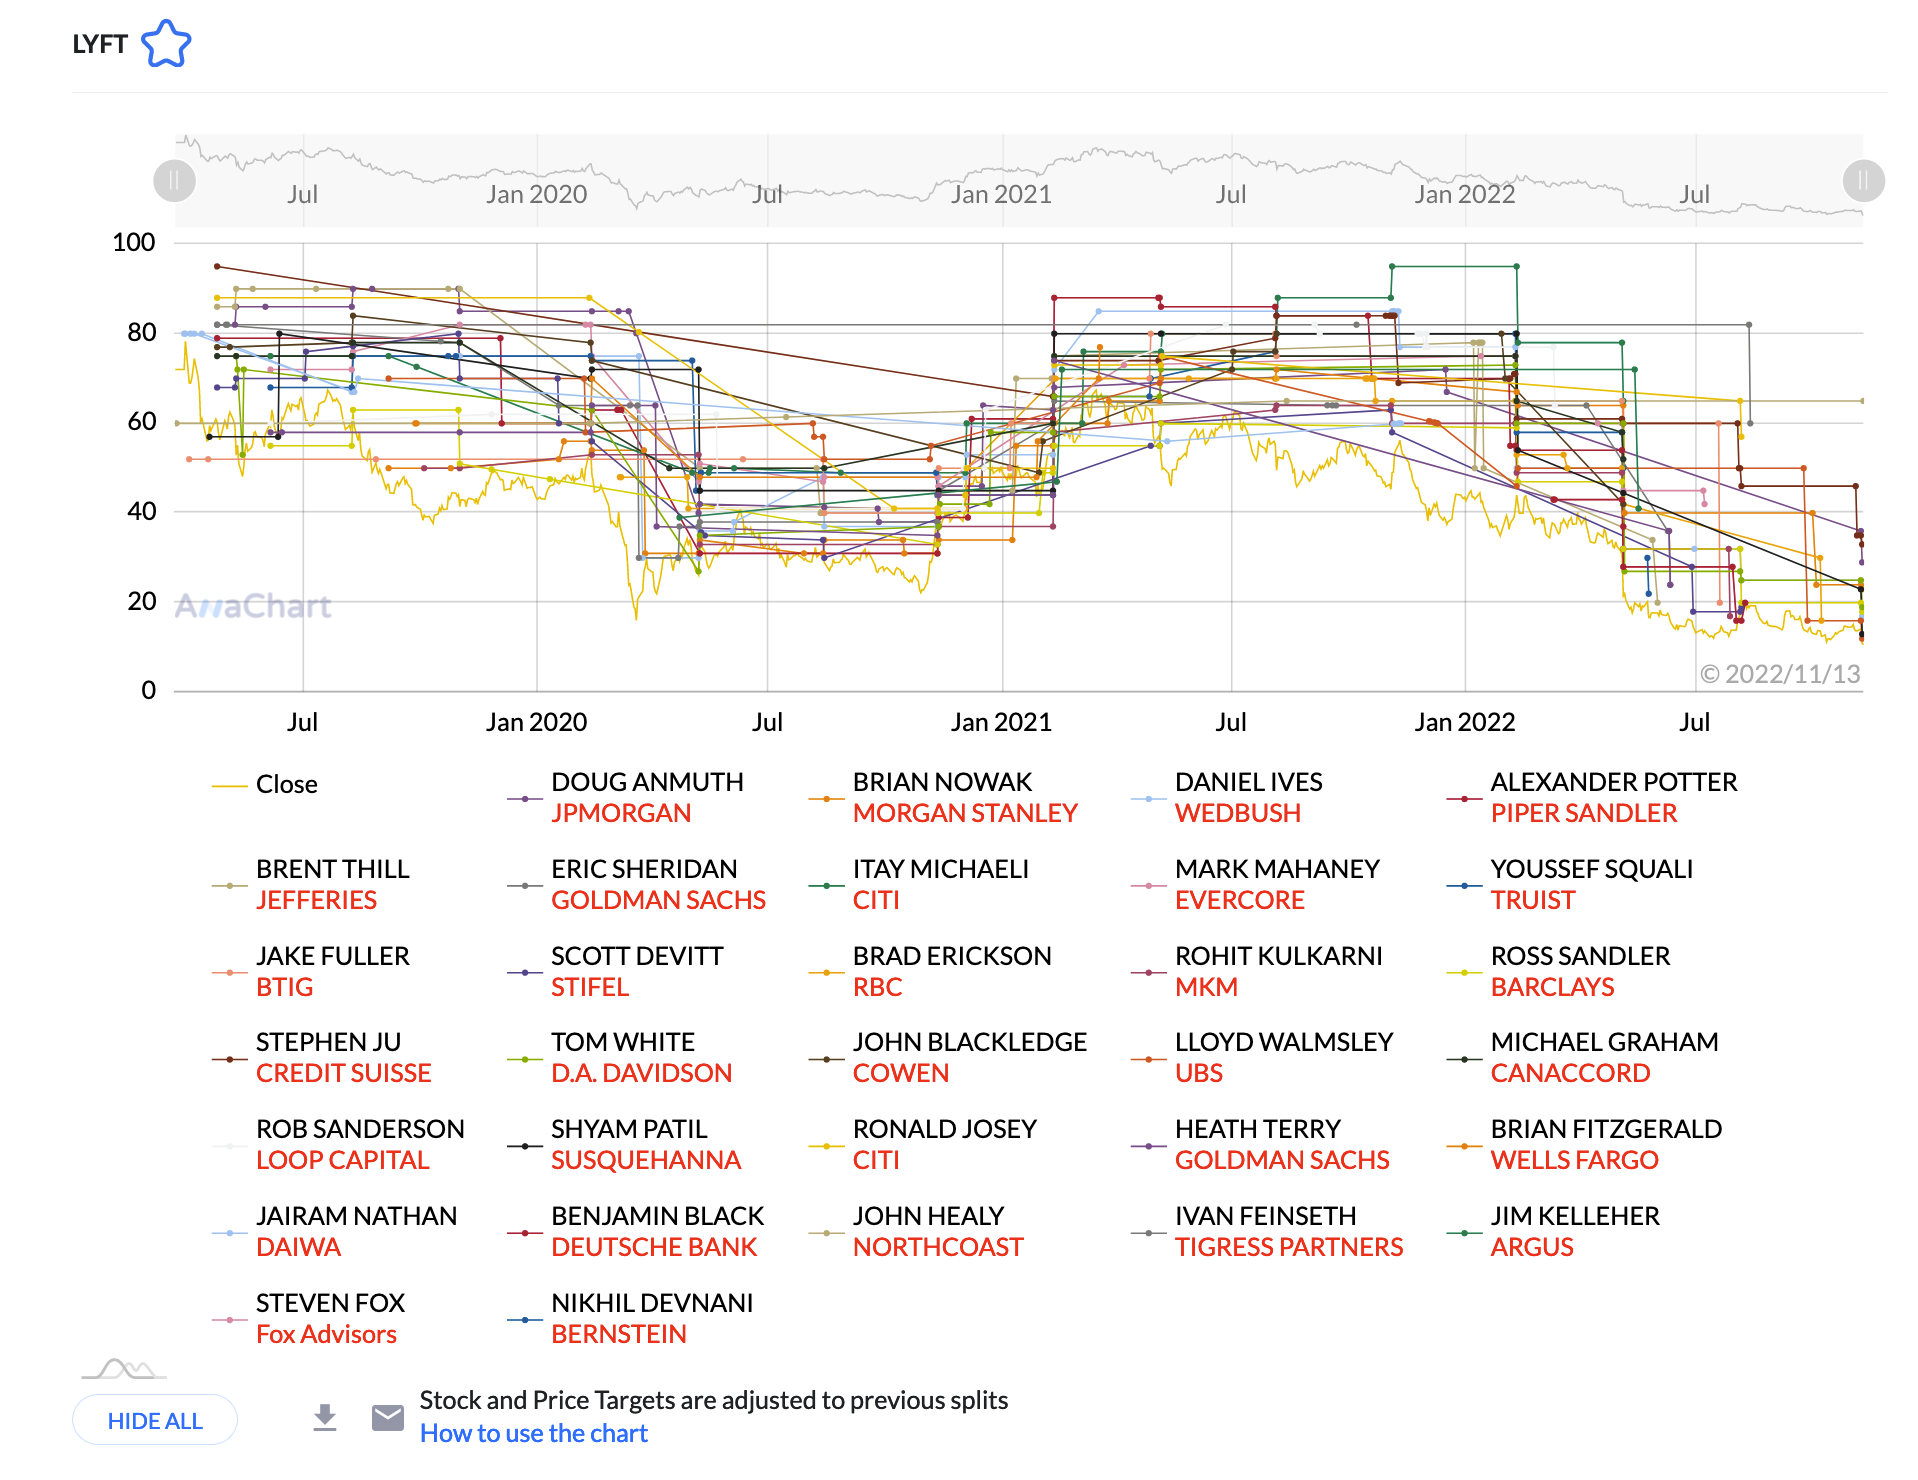Grab the right range navigator handle

click(x=1863, y=181)
